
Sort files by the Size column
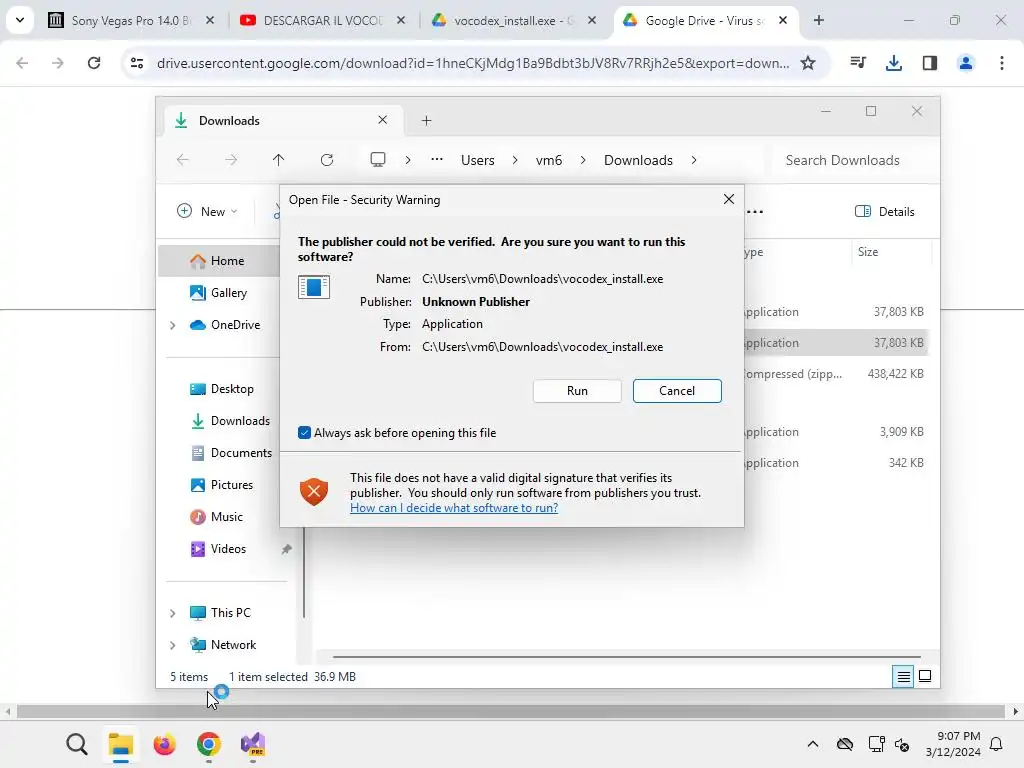(x=891, y=251)
